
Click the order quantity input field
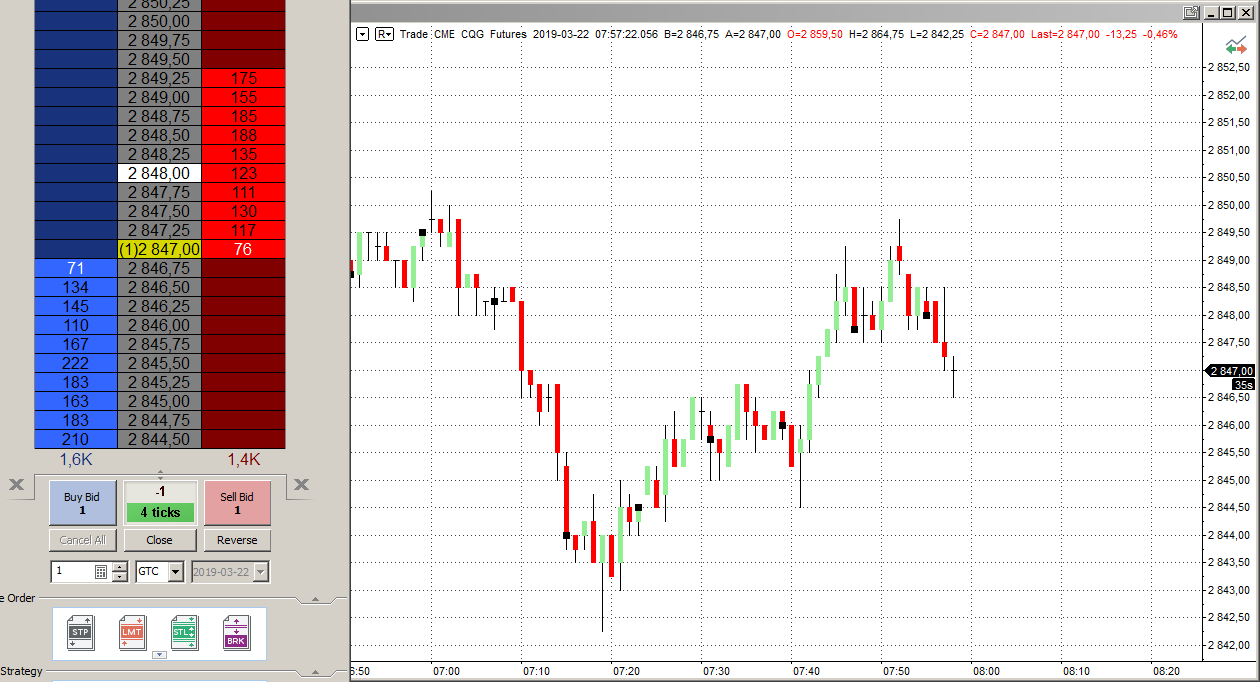click(72, 572)
